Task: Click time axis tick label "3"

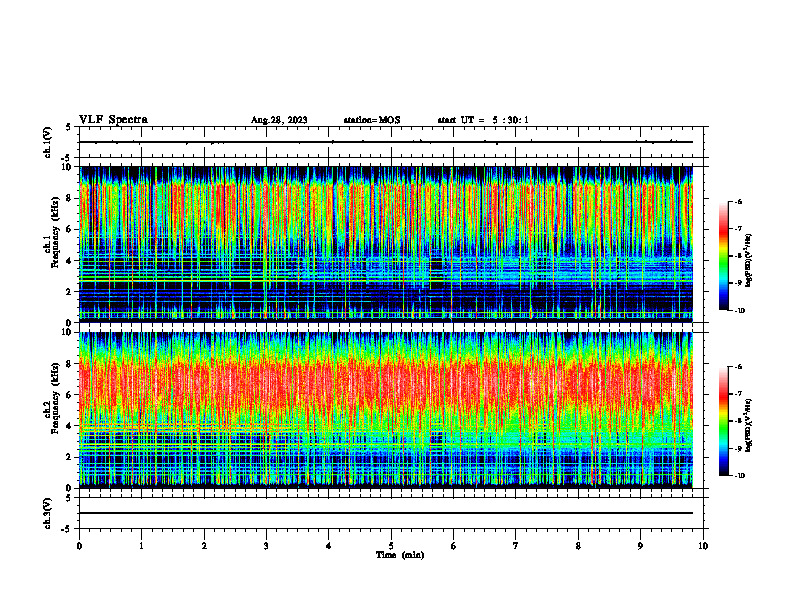Action: (266, 546)
